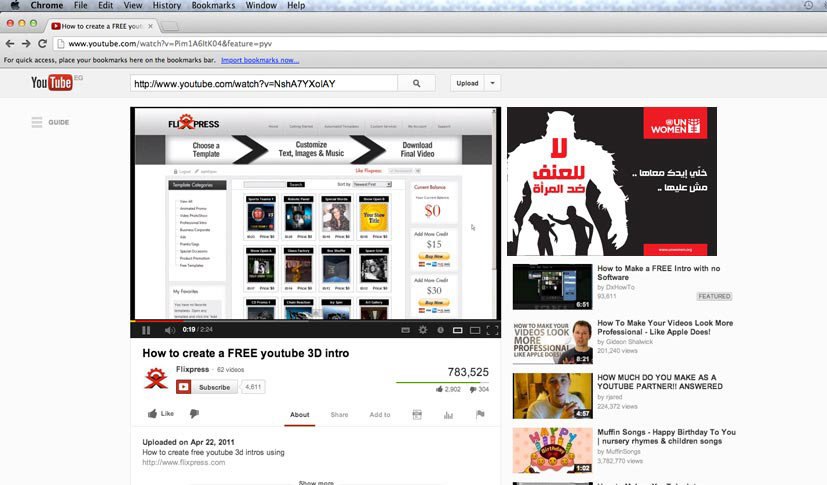The height and width of the screenshot is (485, 827).
Task: Click Import bookmarks now link
Action: click(x=260, y=60)
